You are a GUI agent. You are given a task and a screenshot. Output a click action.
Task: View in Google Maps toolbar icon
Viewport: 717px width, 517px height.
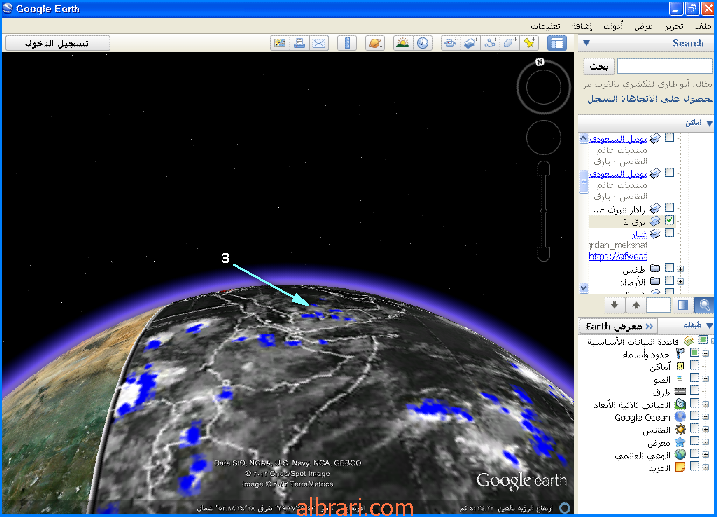click(279, 43)
